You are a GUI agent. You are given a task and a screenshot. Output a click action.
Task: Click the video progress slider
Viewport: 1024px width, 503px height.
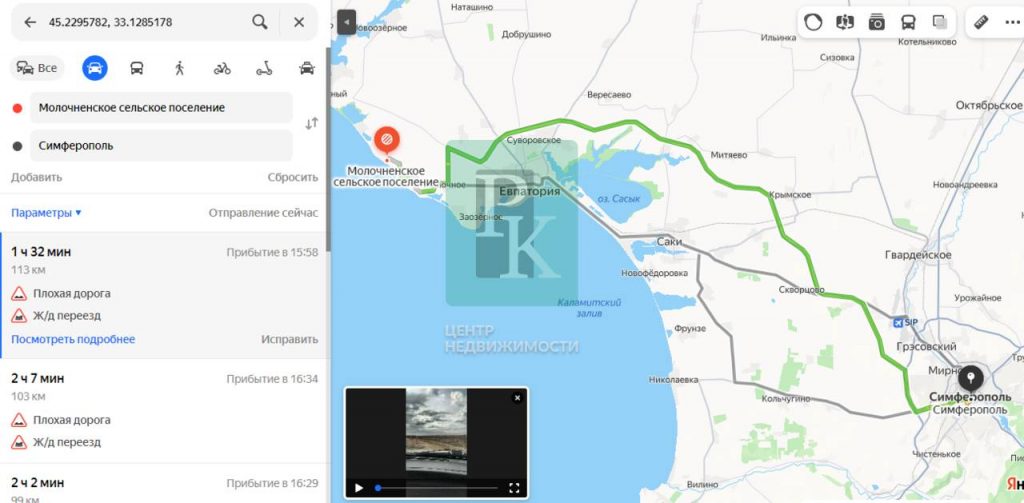point(437,488)
